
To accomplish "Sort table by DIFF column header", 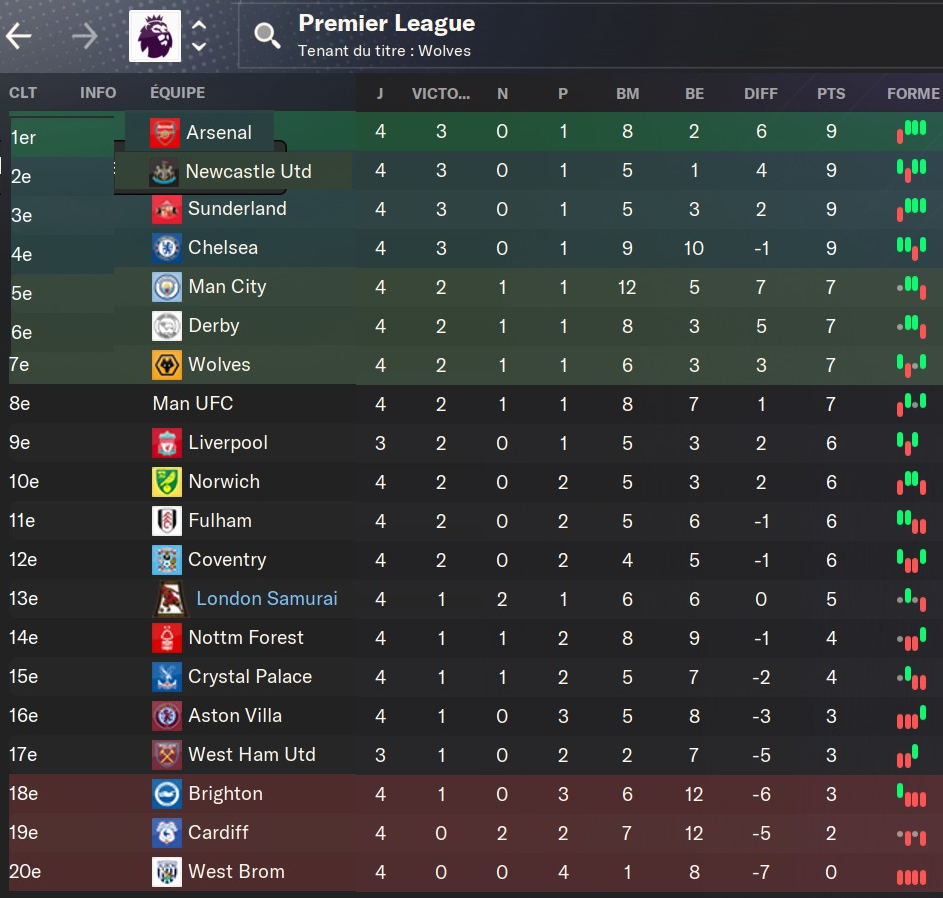I will point(761,93).
